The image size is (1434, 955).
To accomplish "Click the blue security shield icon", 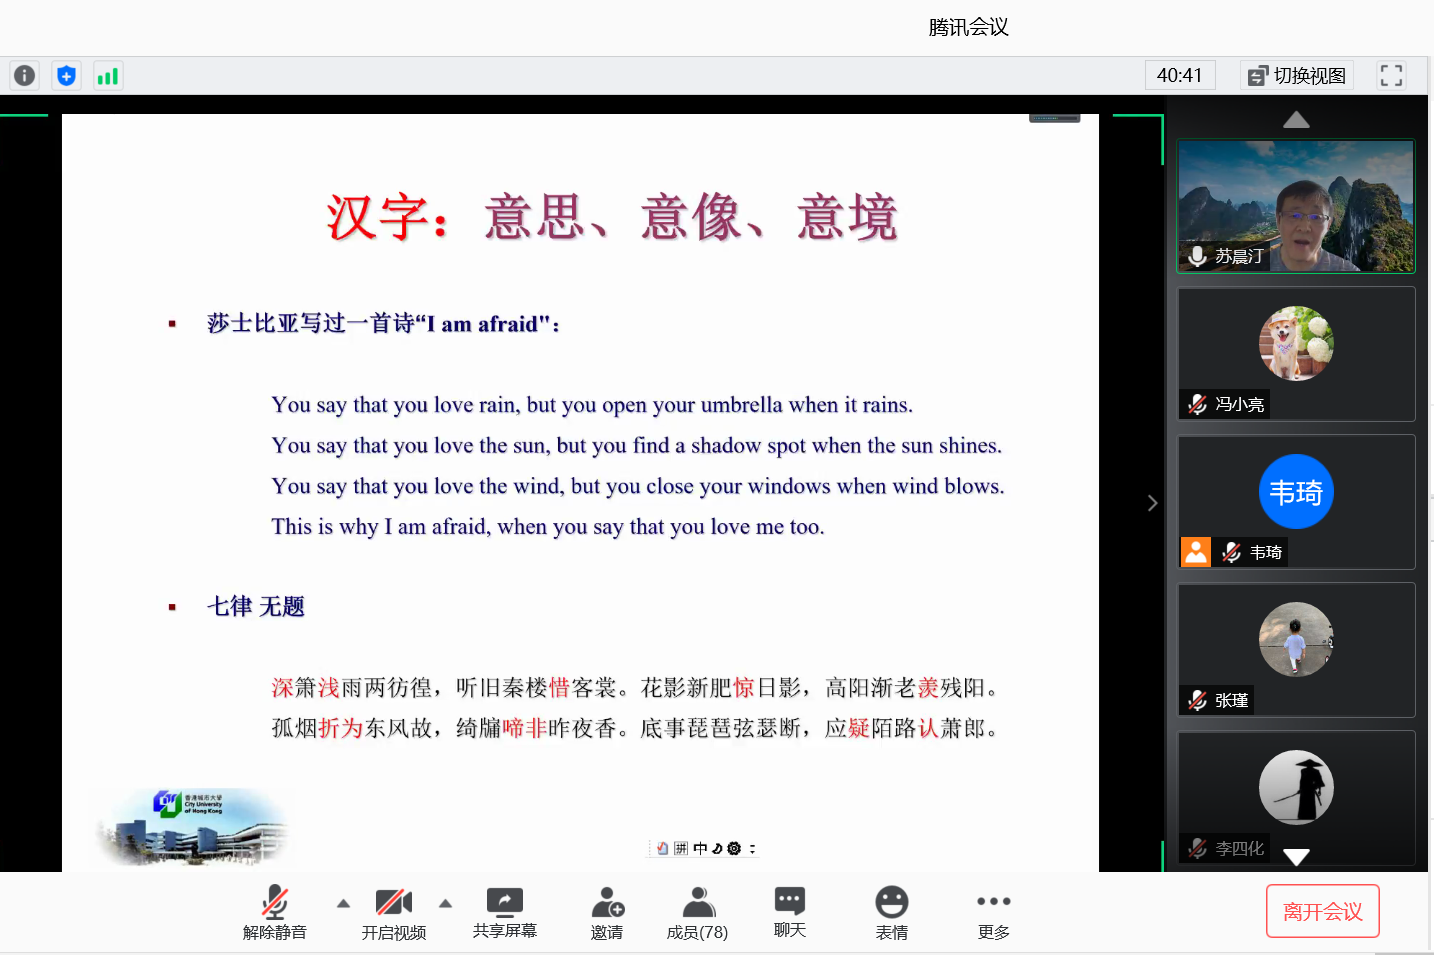I will pos(66,76).
